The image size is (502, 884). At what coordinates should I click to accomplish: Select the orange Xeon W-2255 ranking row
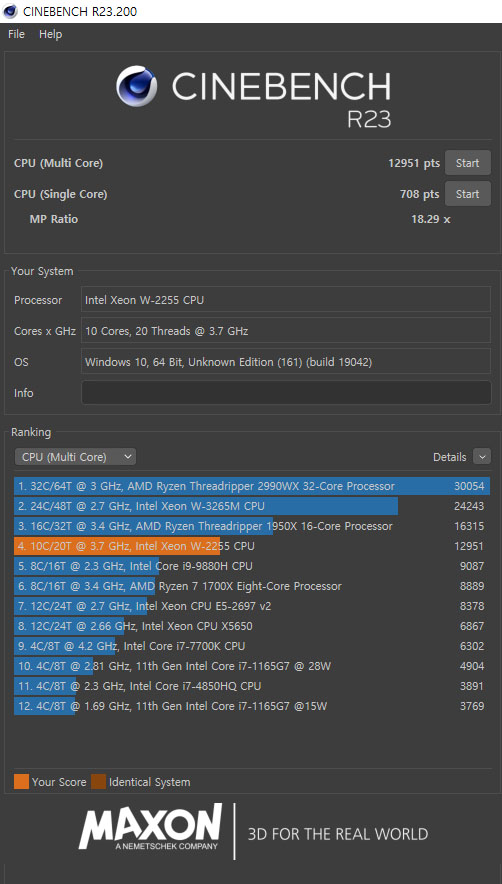pyautogui.click(x=252, y=546)
